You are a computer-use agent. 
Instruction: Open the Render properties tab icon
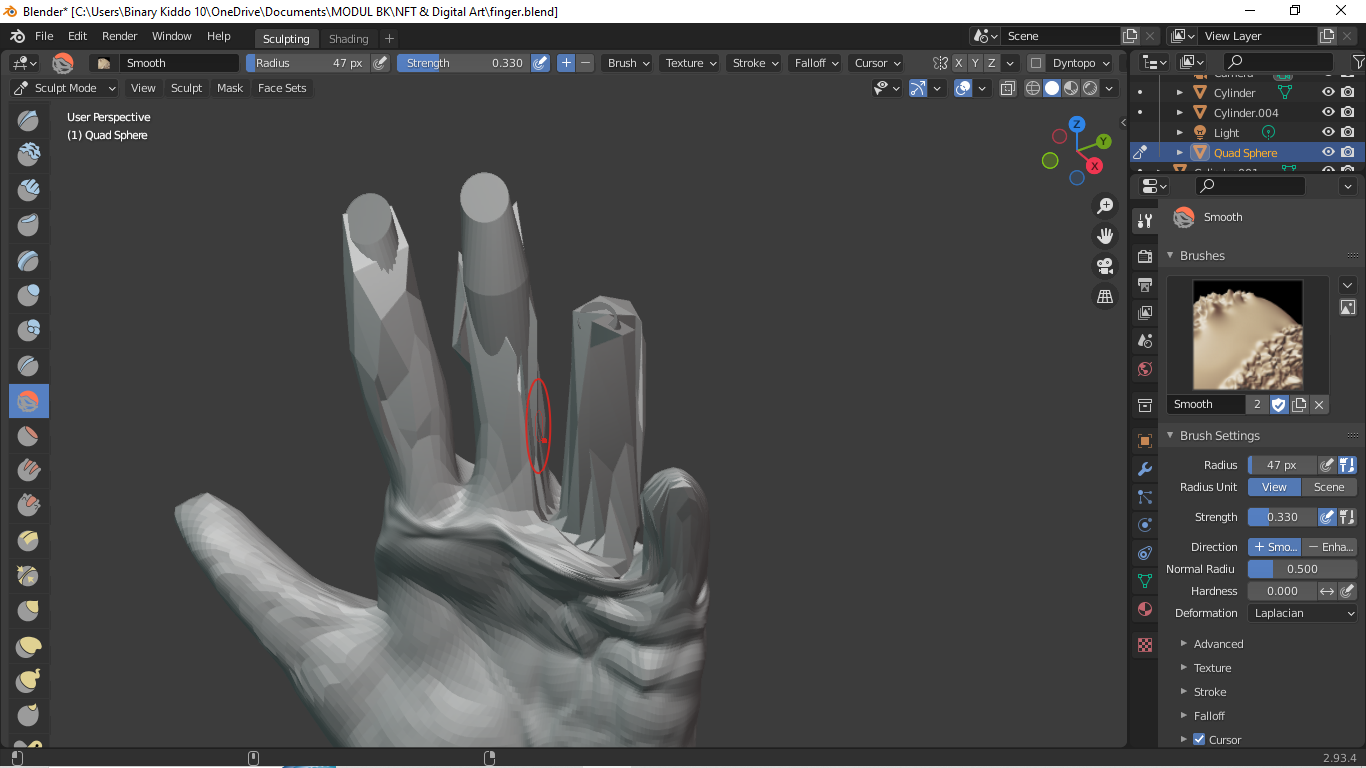click(x=1145, y=257)
